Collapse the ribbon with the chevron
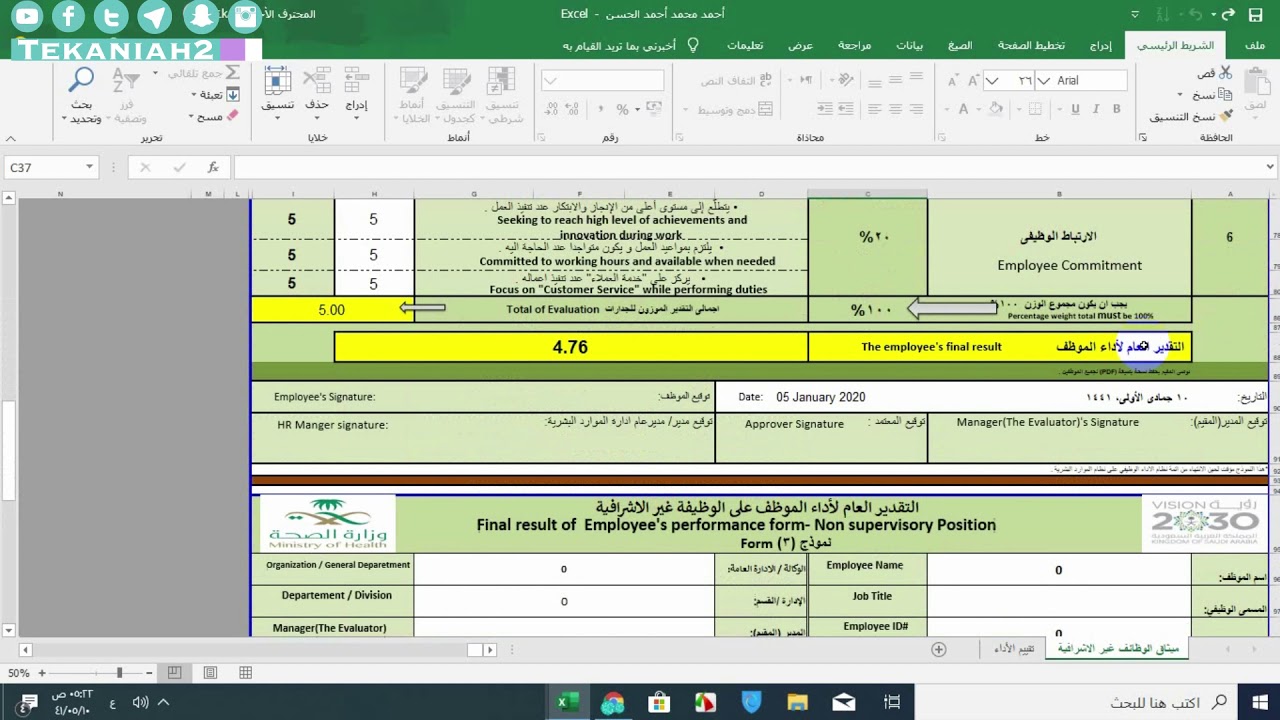This screenshot has height=720, width=1280. coord(11,139)
